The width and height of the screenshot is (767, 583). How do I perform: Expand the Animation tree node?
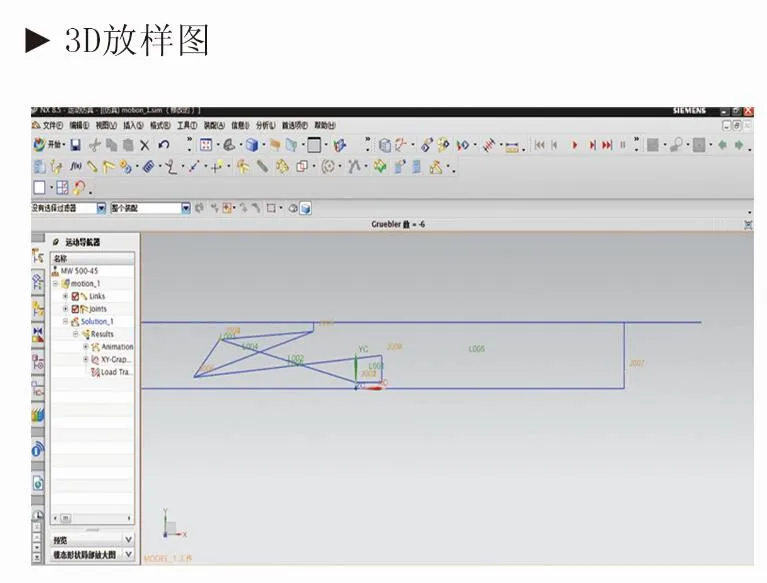tap(86, 347)
